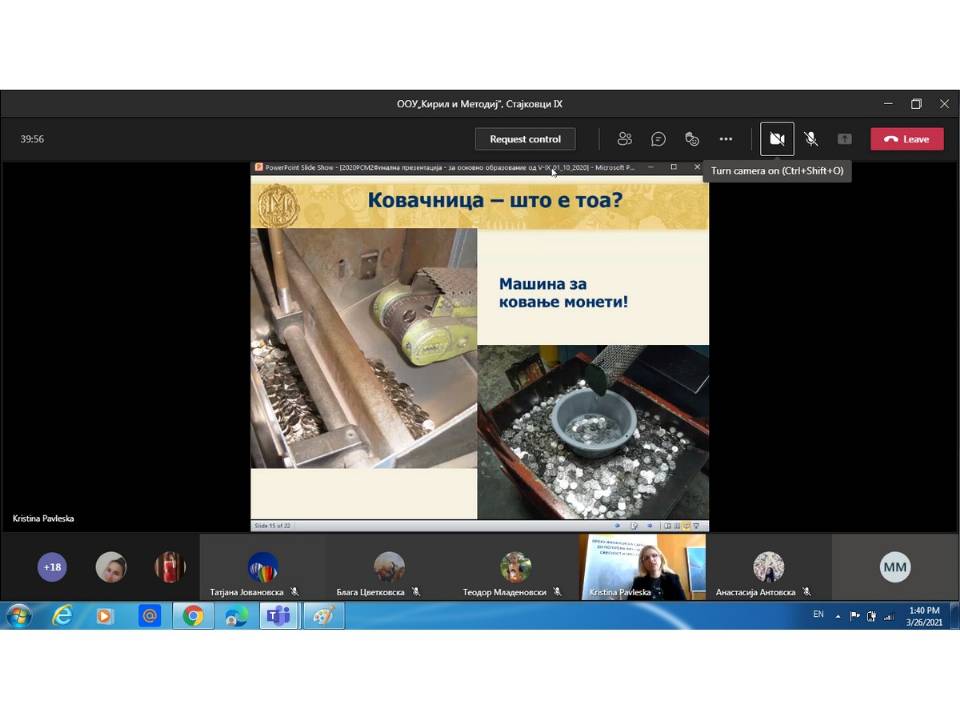Viewport: 960px width, 720px height.
Task: Click network signal tray icon
Action: [x=888, y=617]
